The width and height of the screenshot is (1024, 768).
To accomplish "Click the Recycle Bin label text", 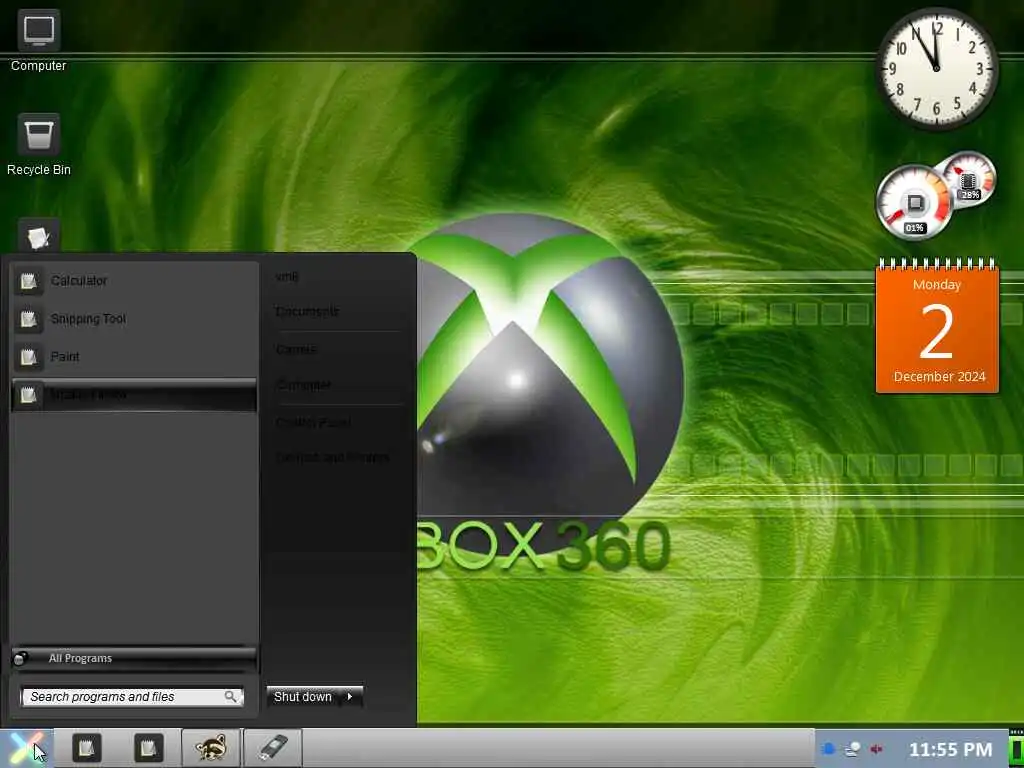I will click(39, 170).
